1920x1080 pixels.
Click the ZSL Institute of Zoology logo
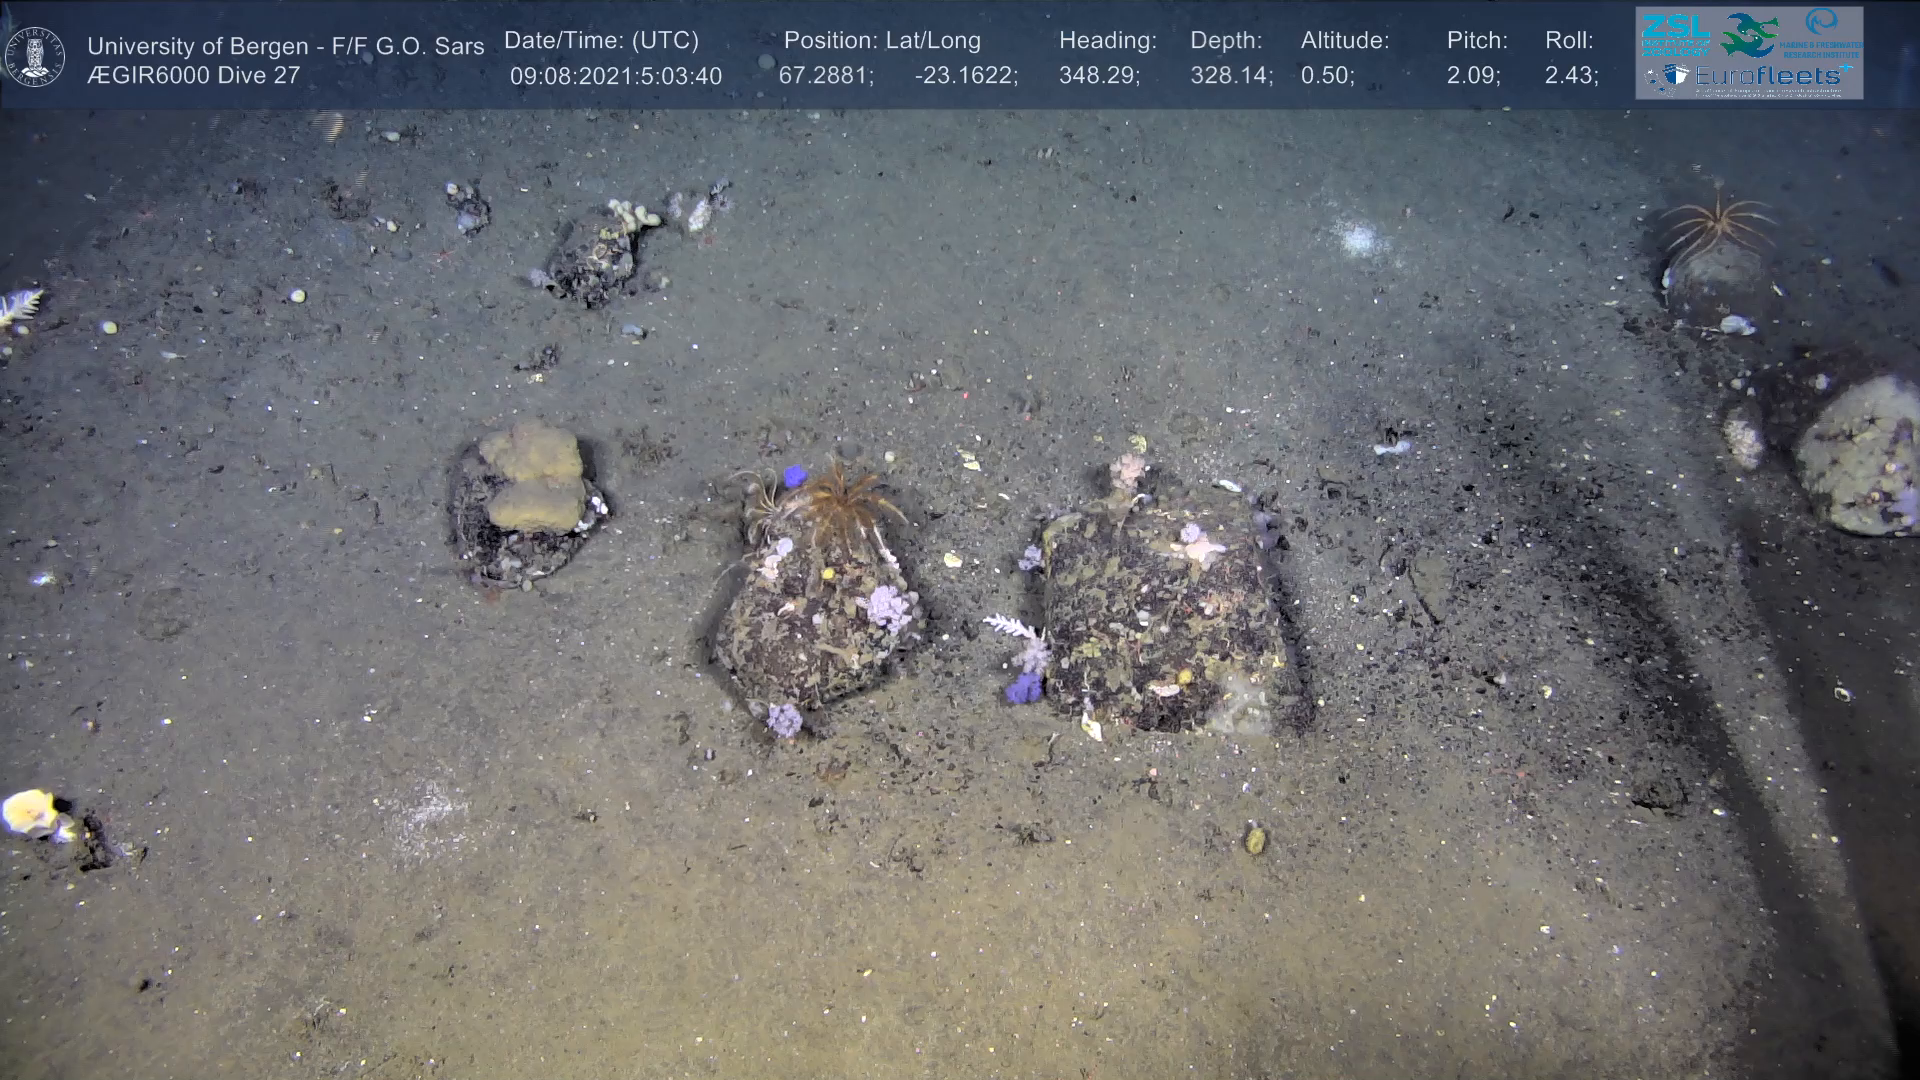tap(1675, 33)
